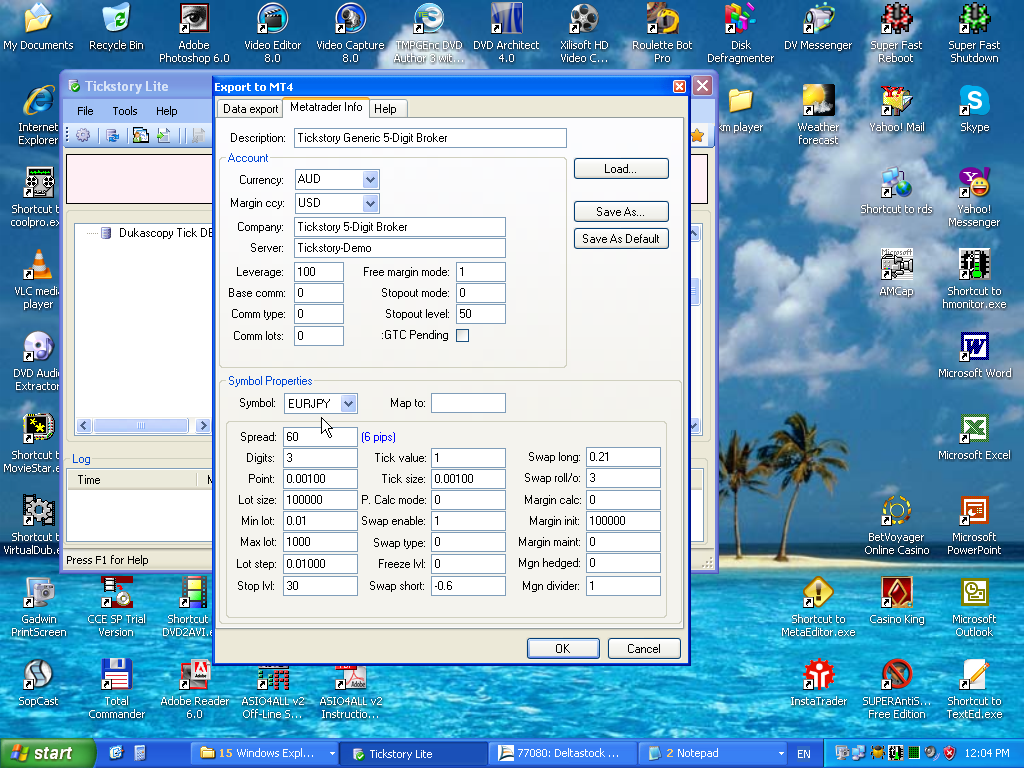This screenshot has height=768, width=1024.
Task: Select the InstaTrader desktop icon
Action: pyautogui.click(x=818, y=683)
